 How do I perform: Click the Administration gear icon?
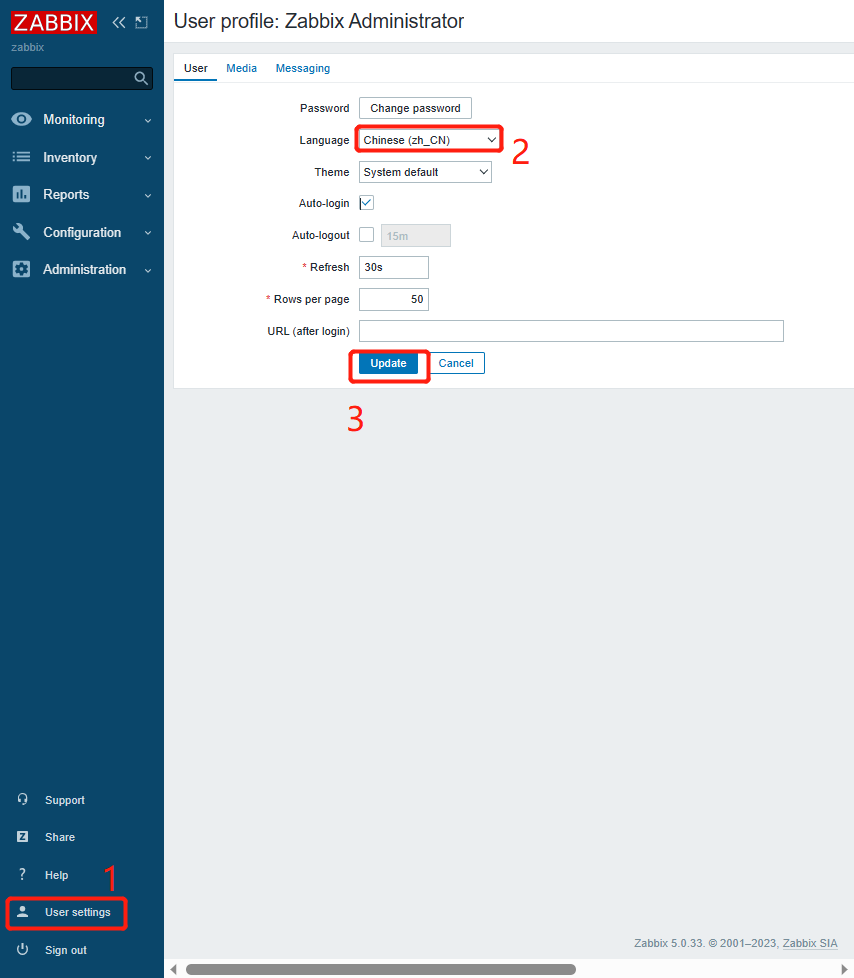click(x=21, y=269)
